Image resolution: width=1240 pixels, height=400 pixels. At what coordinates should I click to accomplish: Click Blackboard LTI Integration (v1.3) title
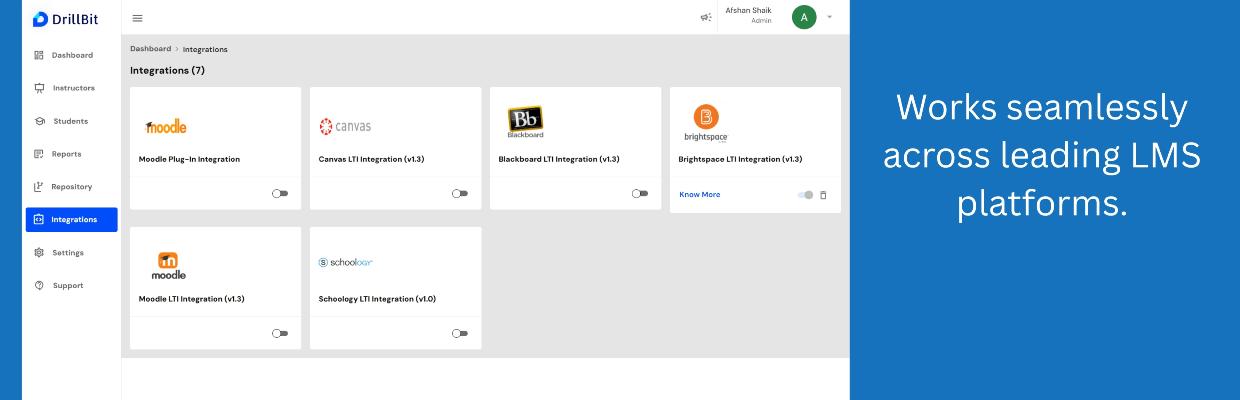559,159
